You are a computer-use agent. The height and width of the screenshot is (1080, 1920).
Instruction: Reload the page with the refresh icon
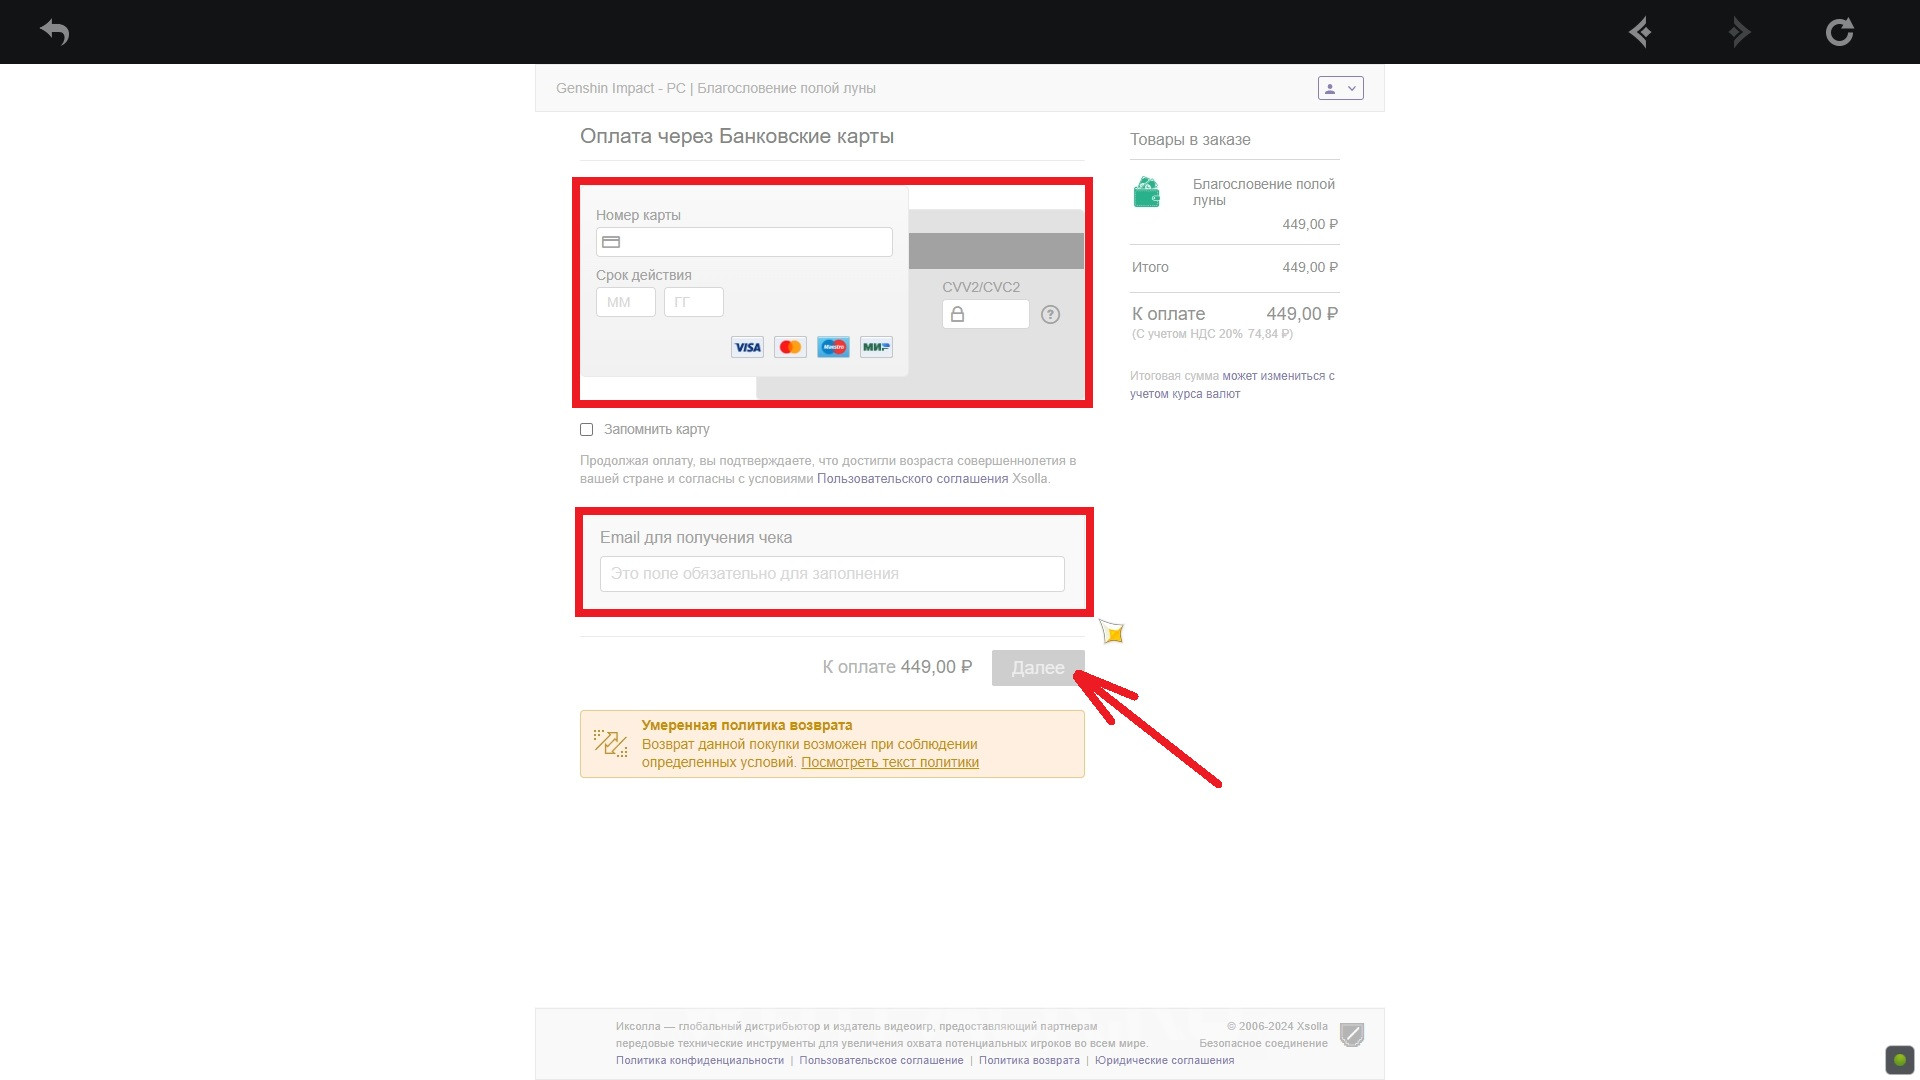[x=1839, y=32]
